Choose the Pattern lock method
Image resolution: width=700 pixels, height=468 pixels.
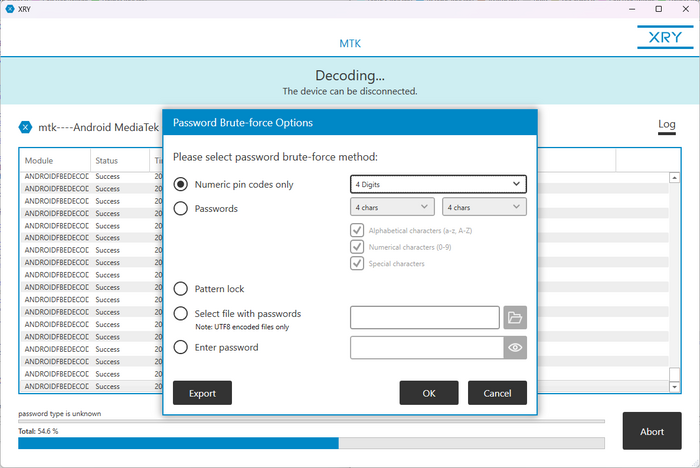coord(181,289)
